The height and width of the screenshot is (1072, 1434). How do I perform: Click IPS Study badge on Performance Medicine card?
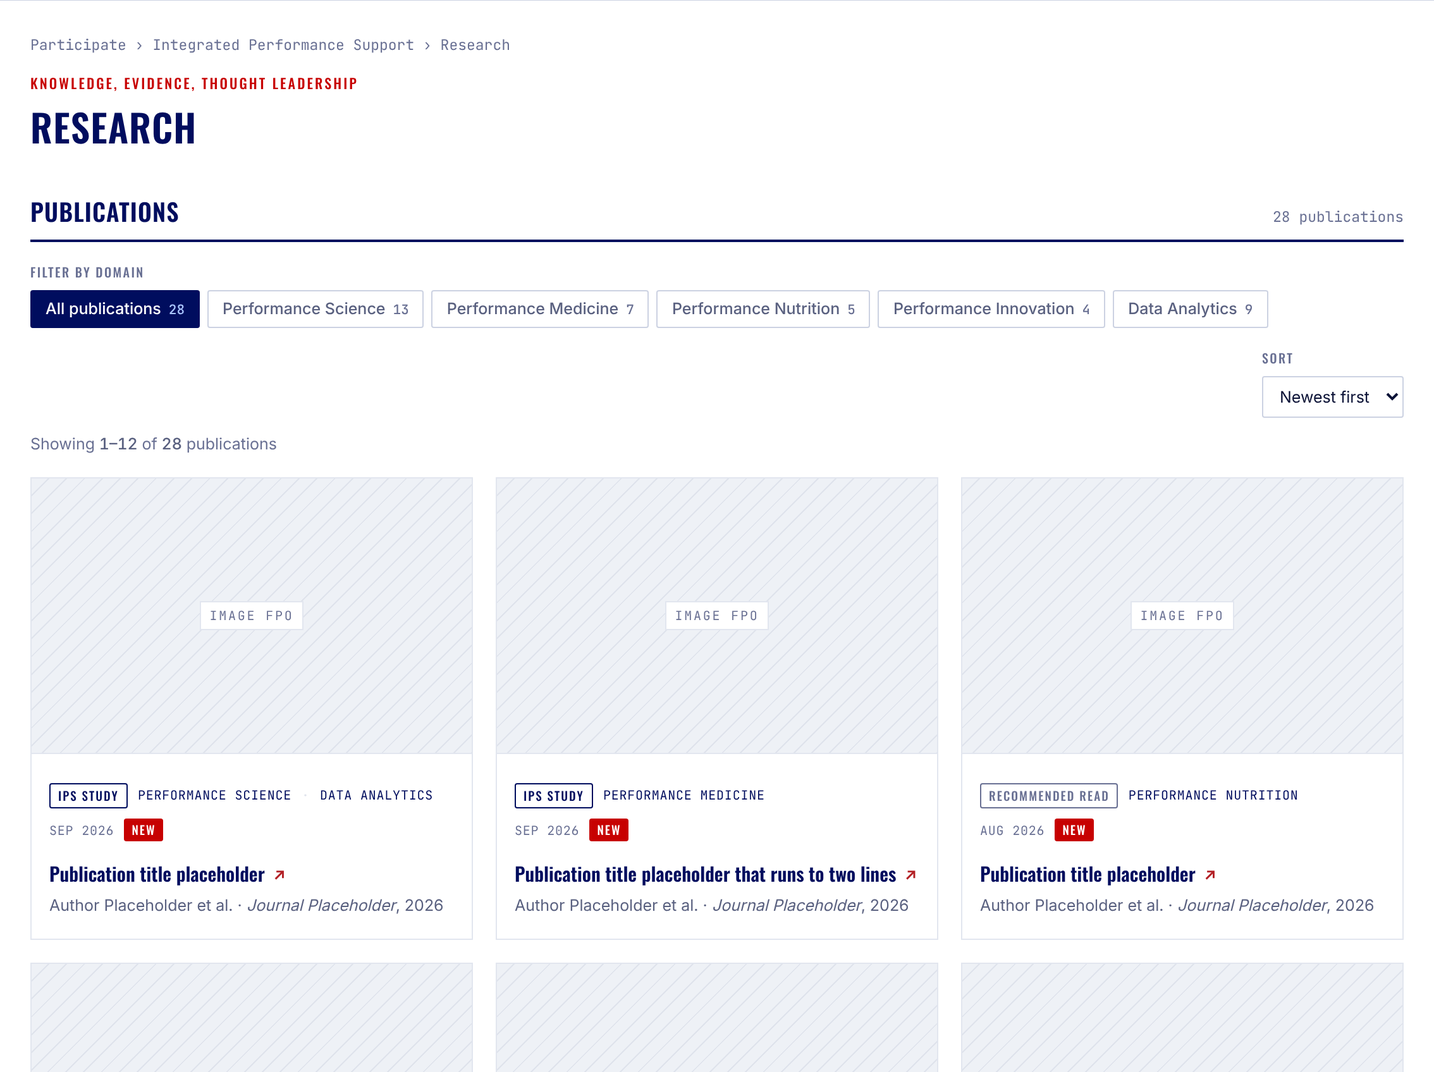pos(553,796)
